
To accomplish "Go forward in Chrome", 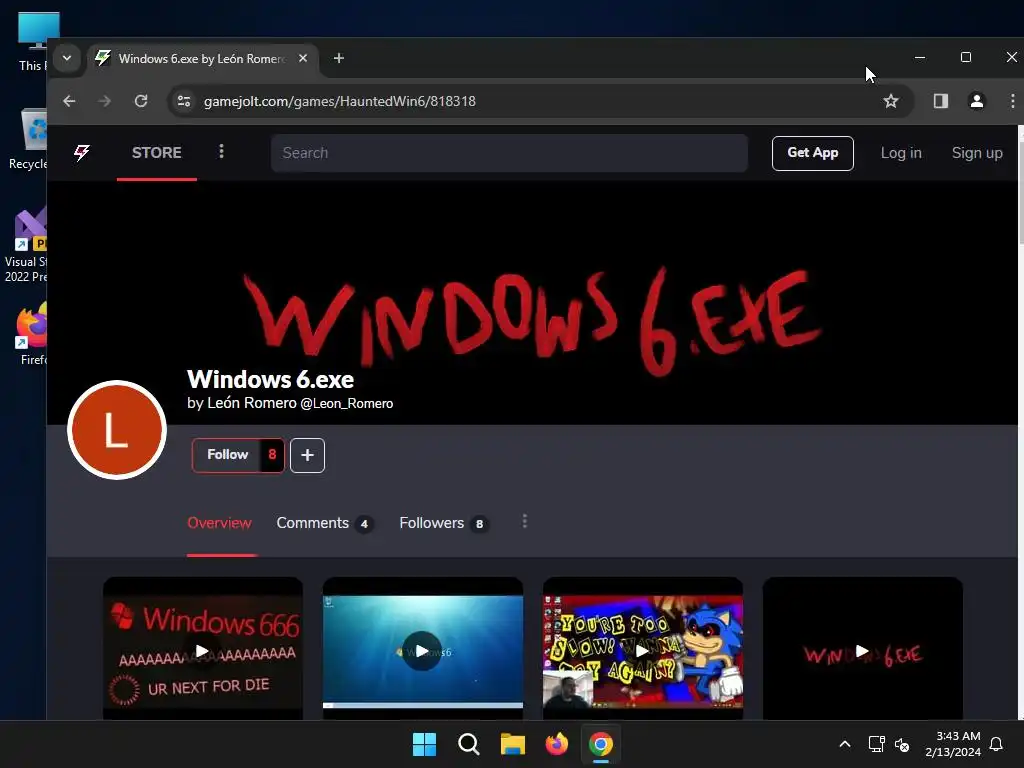I will (x=104, y=101).
